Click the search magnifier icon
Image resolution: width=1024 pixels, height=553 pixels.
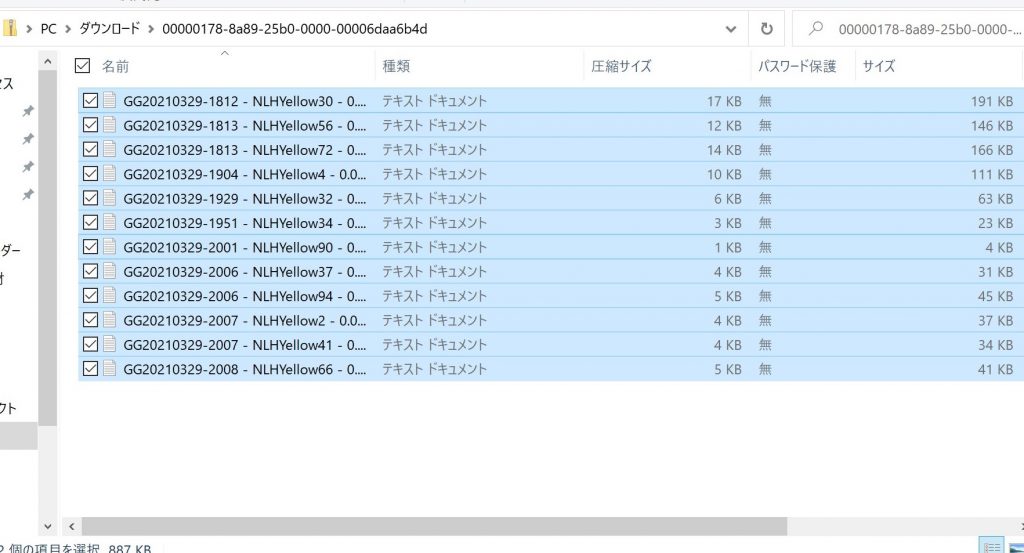816,29
